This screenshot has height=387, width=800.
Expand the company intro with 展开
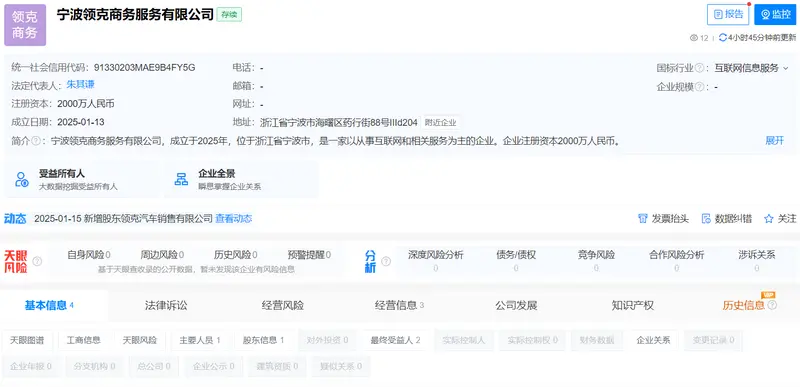pyautogui.click(x=774, y=141)
